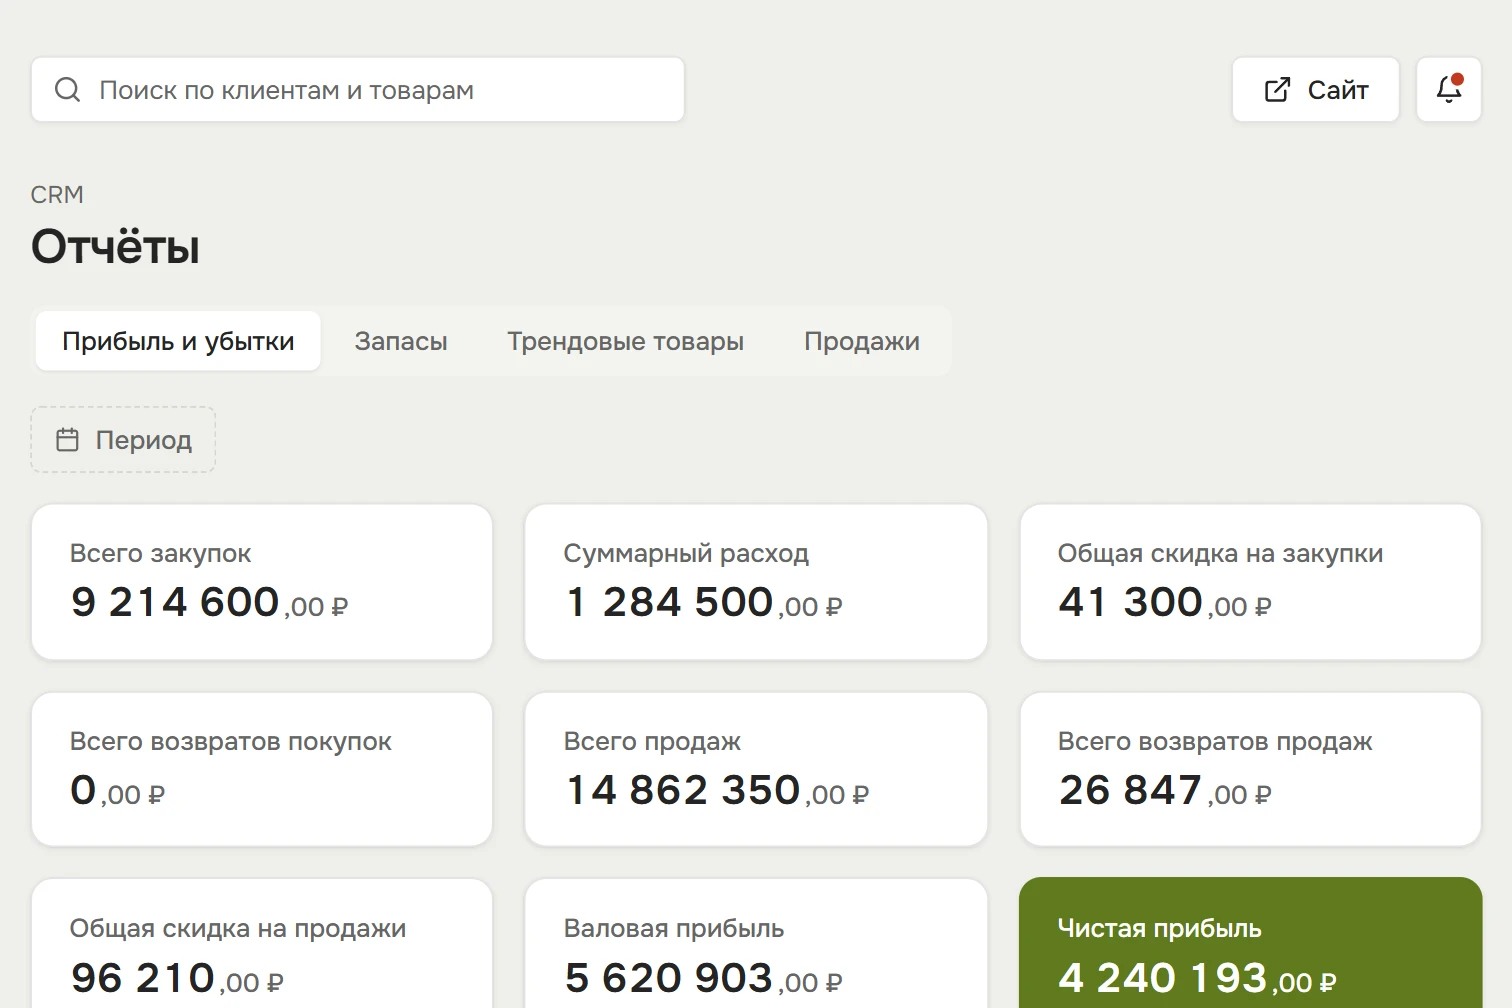Click the Всего закупок card
Viewport: 1512px width, 1008px height.
(262, 582)
